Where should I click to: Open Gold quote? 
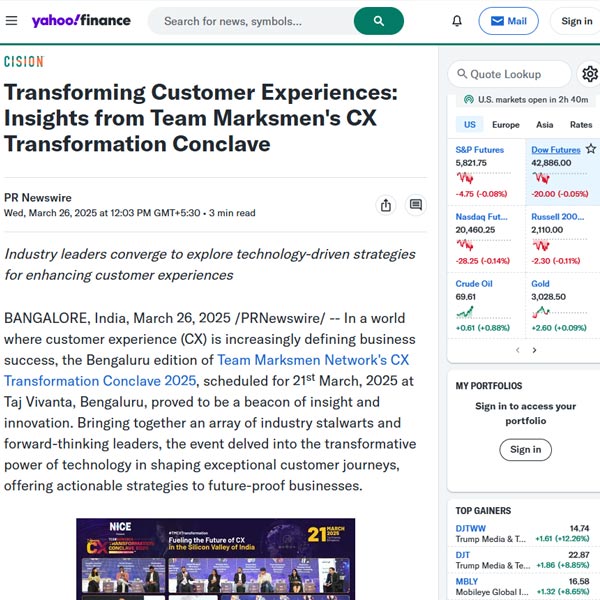point(540,284)
